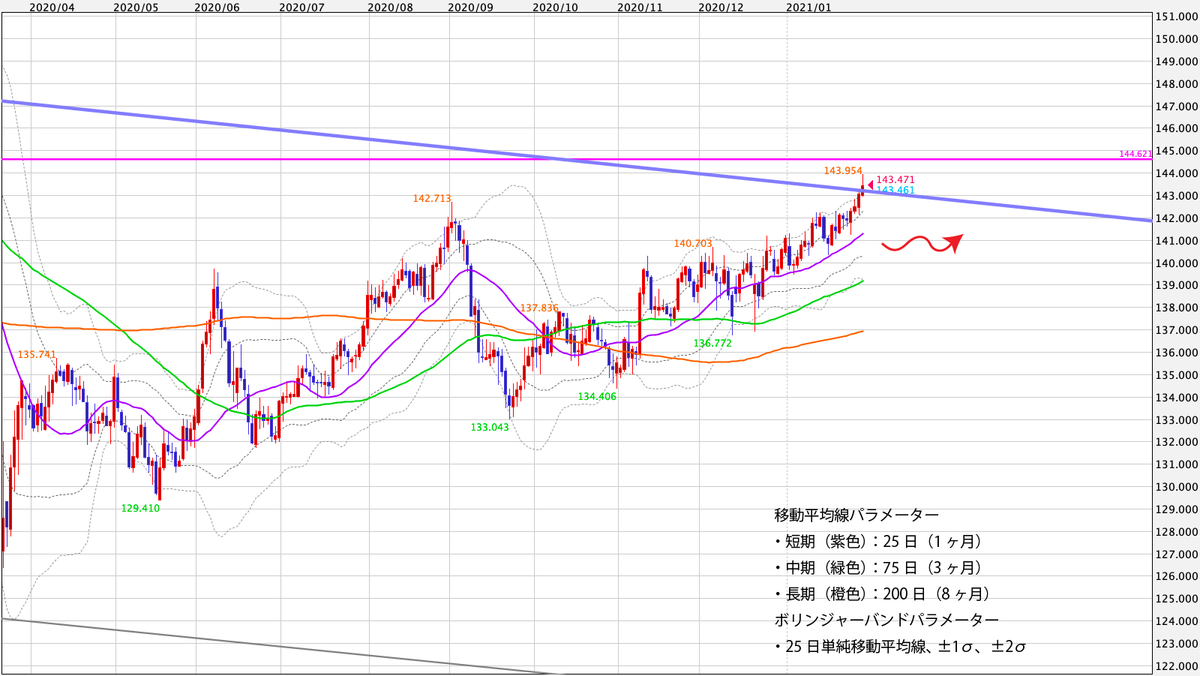Click the 2020/08 date label

coord(390,7)
